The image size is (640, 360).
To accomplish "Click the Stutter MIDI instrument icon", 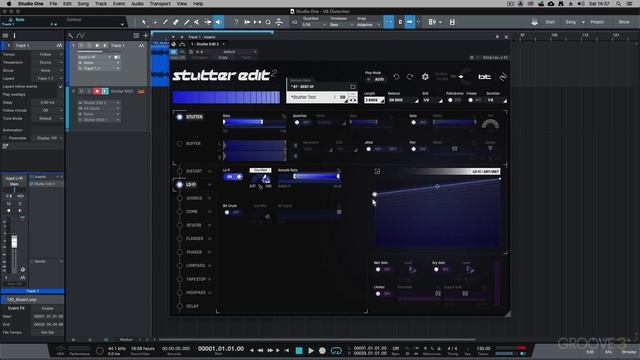I will [141, 91].
